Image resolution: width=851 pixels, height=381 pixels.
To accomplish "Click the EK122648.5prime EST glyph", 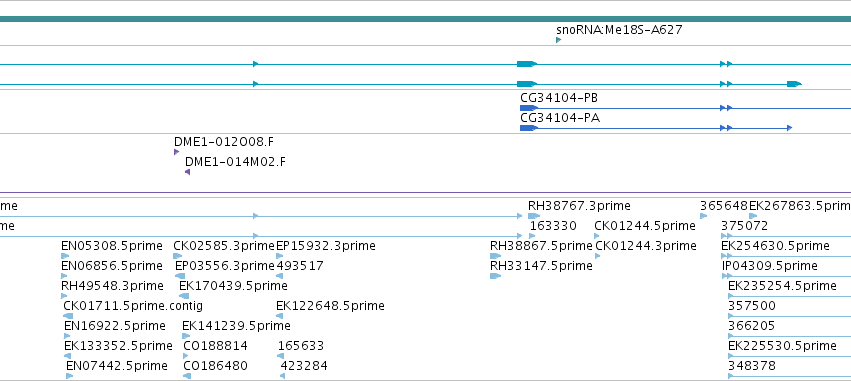I will point(280,316).
